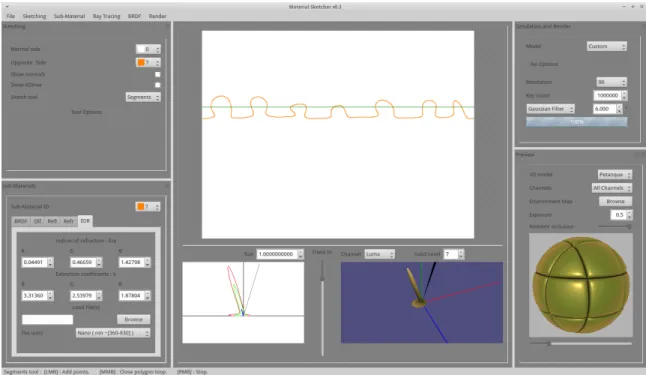
Task: Click status text '[RMB] : Stop.'
Action: (x=192, y=372)
